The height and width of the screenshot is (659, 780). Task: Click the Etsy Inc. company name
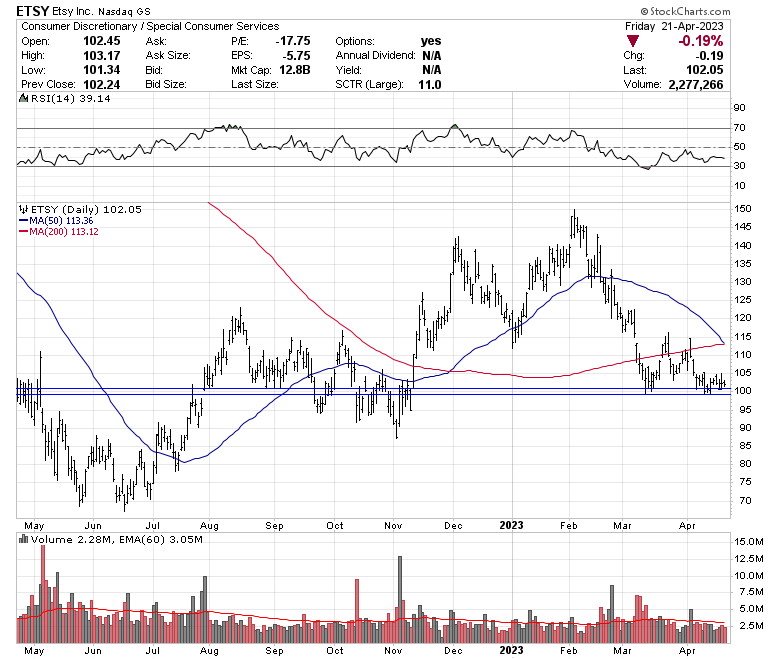(73, 11)
